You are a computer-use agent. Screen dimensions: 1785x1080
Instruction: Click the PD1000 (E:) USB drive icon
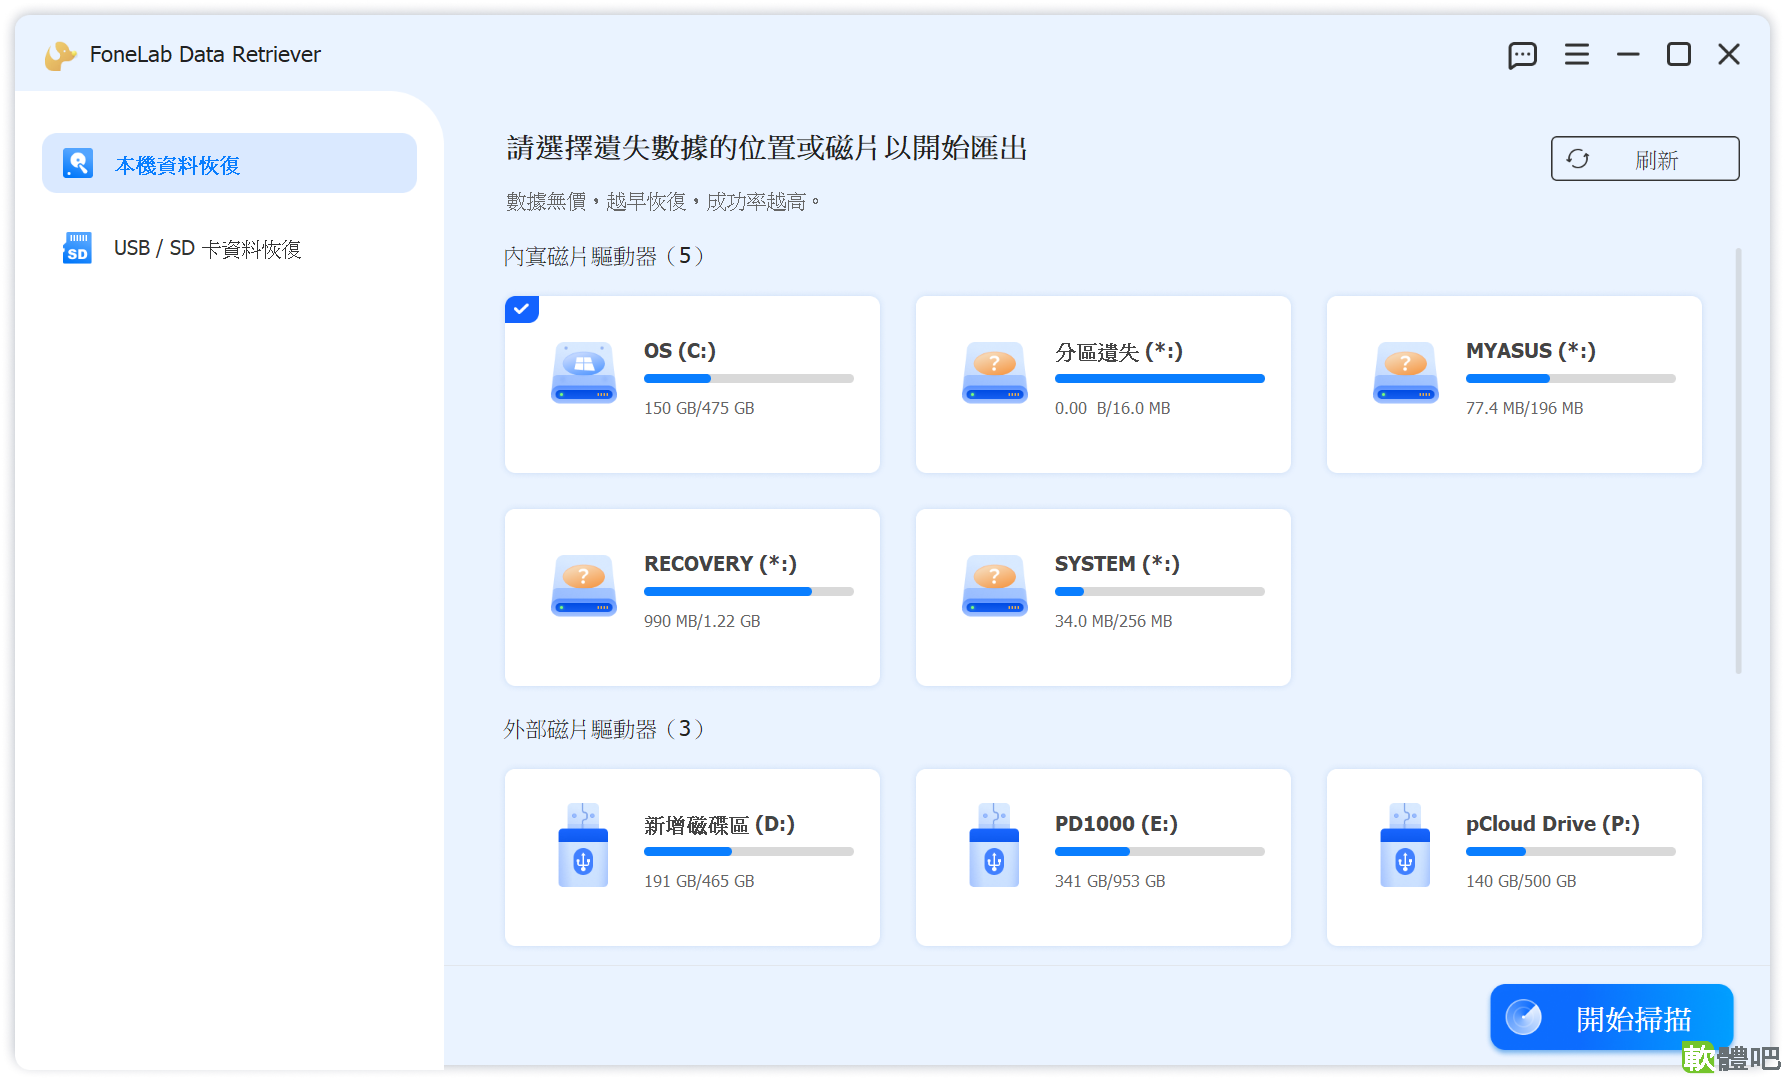pos(994,845)
